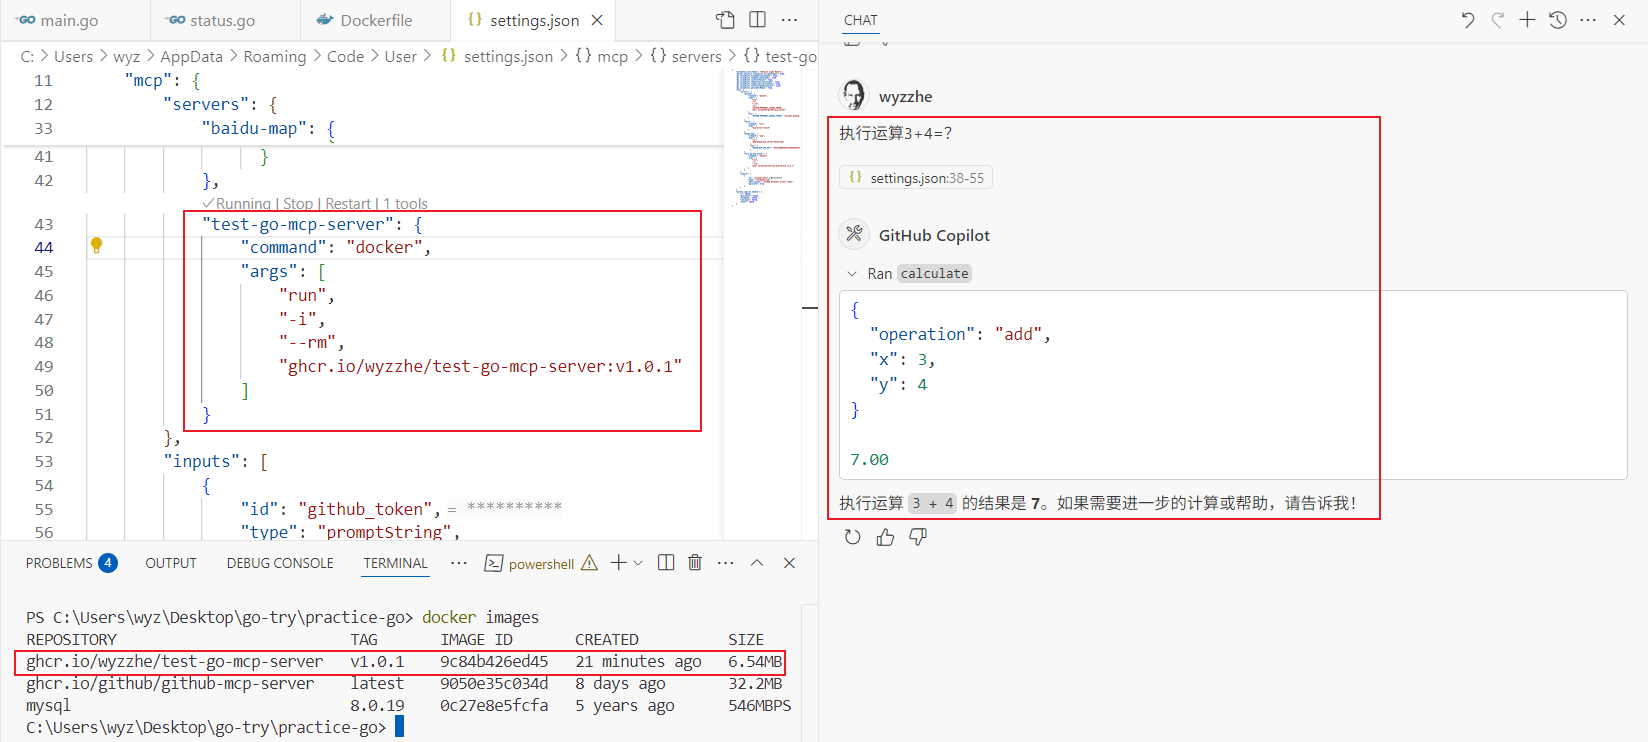The width and height of the screenshot is (1648, 742).
Task: Click the minimap code overview
Action: pos(764,130)
